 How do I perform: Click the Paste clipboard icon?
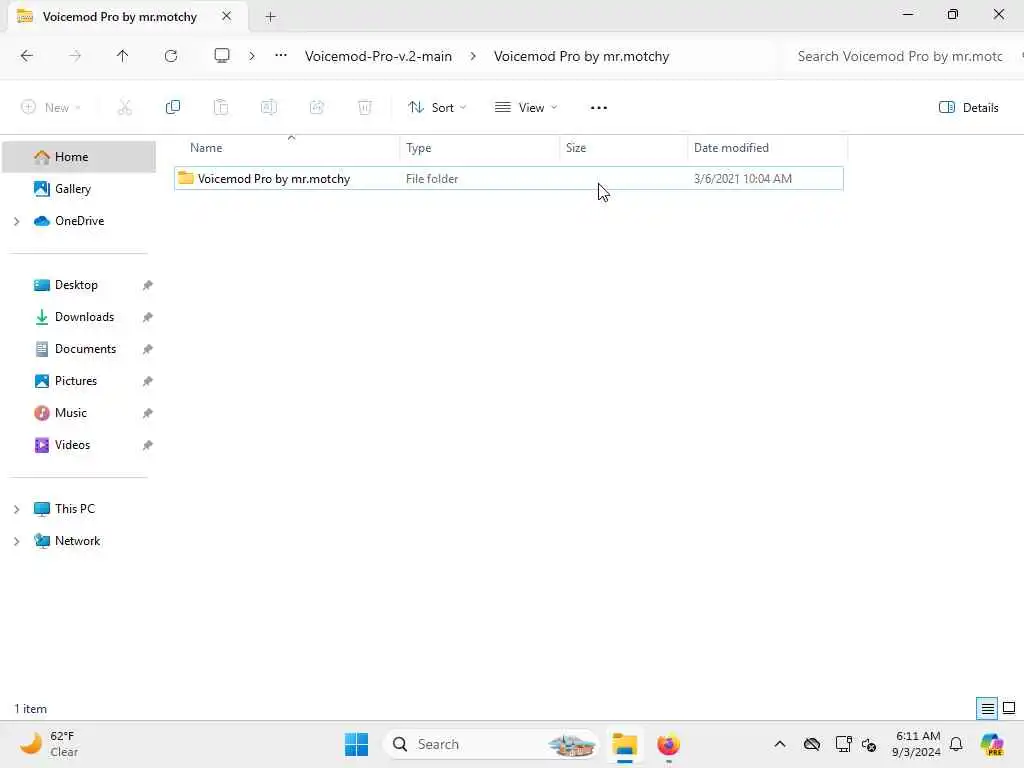tap(221, 108)
